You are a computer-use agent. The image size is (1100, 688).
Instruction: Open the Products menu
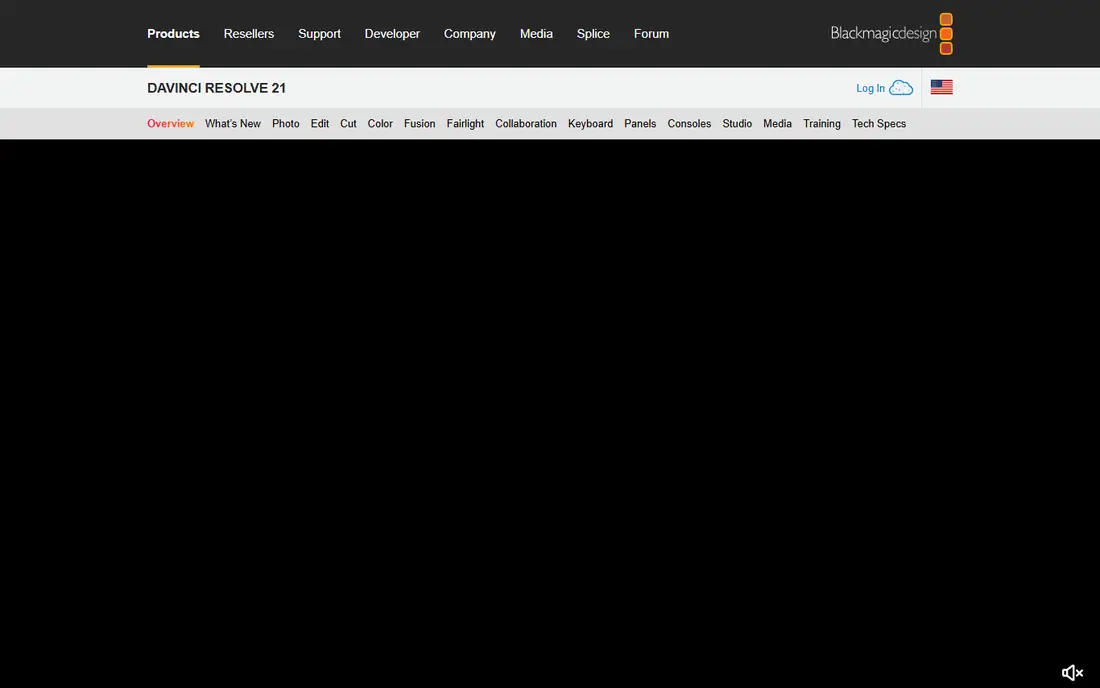tap(173, 34)
